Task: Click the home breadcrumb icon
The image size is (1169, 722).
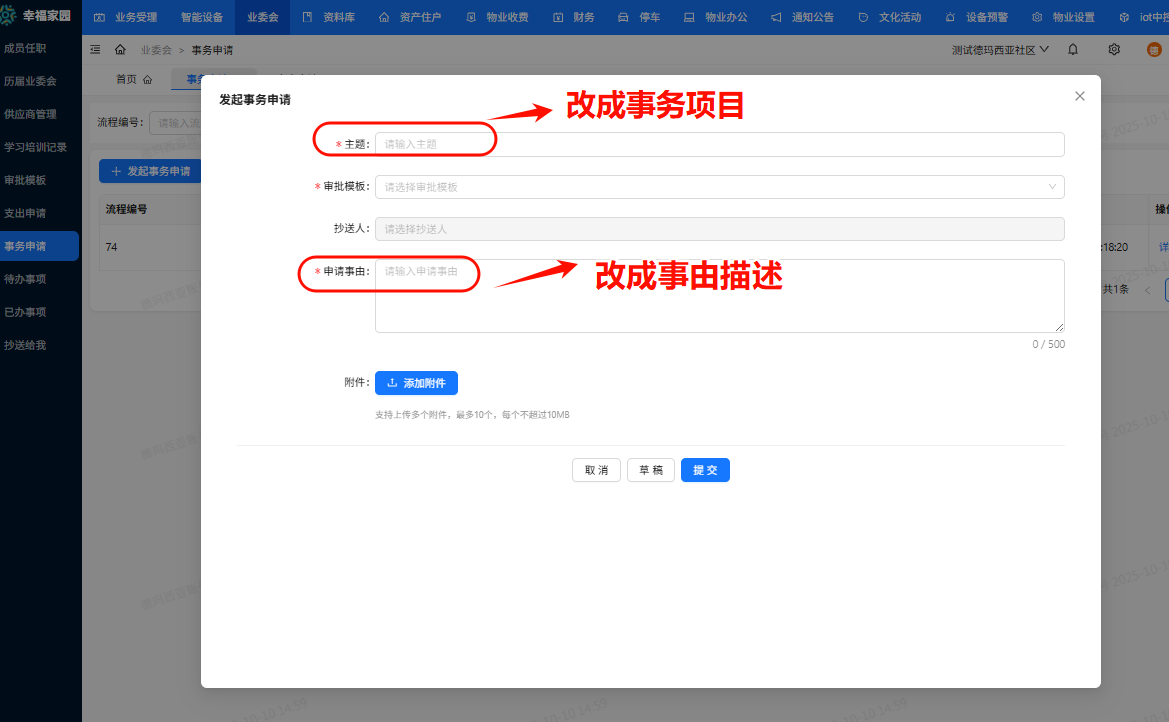Action: pyautogui.click(x=120, y=50)
